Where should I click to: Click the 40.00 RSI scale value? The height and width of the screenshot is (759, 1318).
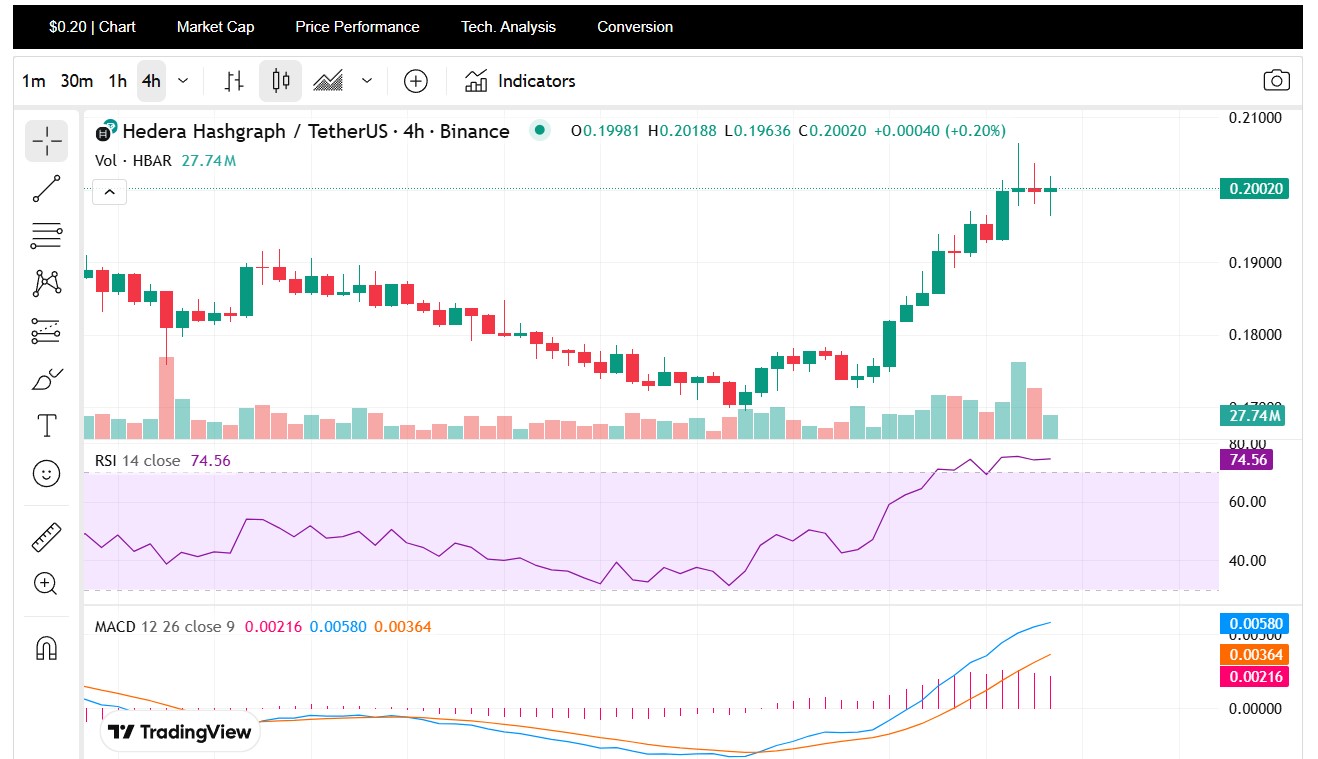tap(1247, 560)
